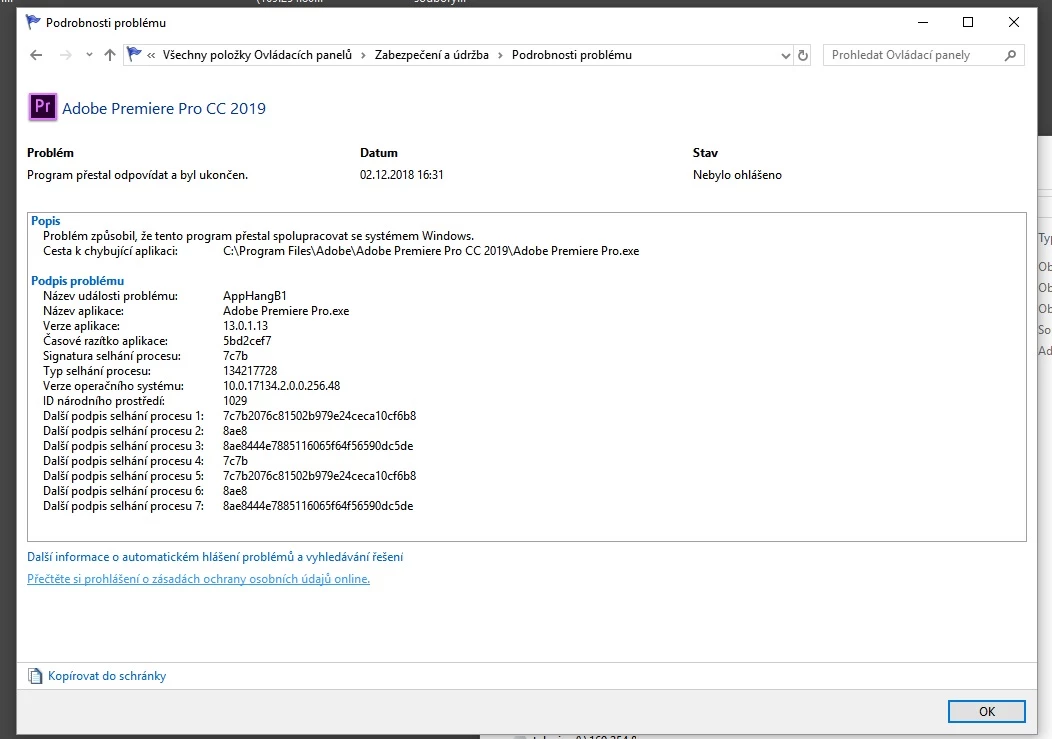Select process type value 134217728
The height and width of the screenshot is (739, 1052).
pos(250,371)
